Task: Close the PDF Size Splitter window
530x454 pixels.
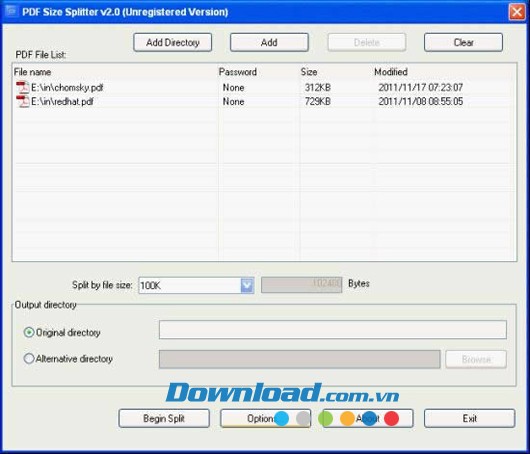Action: click(517, 12)
